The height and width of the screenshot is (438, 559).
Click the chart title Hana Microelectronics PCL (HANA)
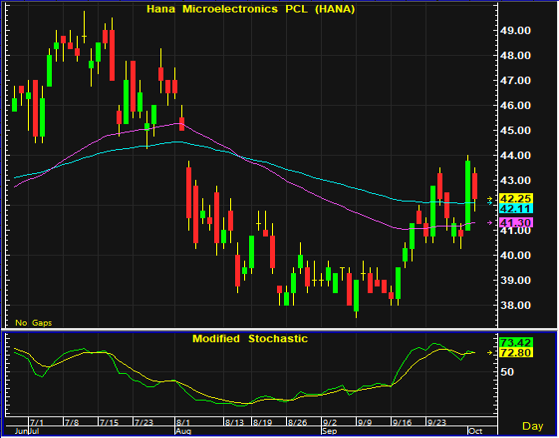pos(251,9)
